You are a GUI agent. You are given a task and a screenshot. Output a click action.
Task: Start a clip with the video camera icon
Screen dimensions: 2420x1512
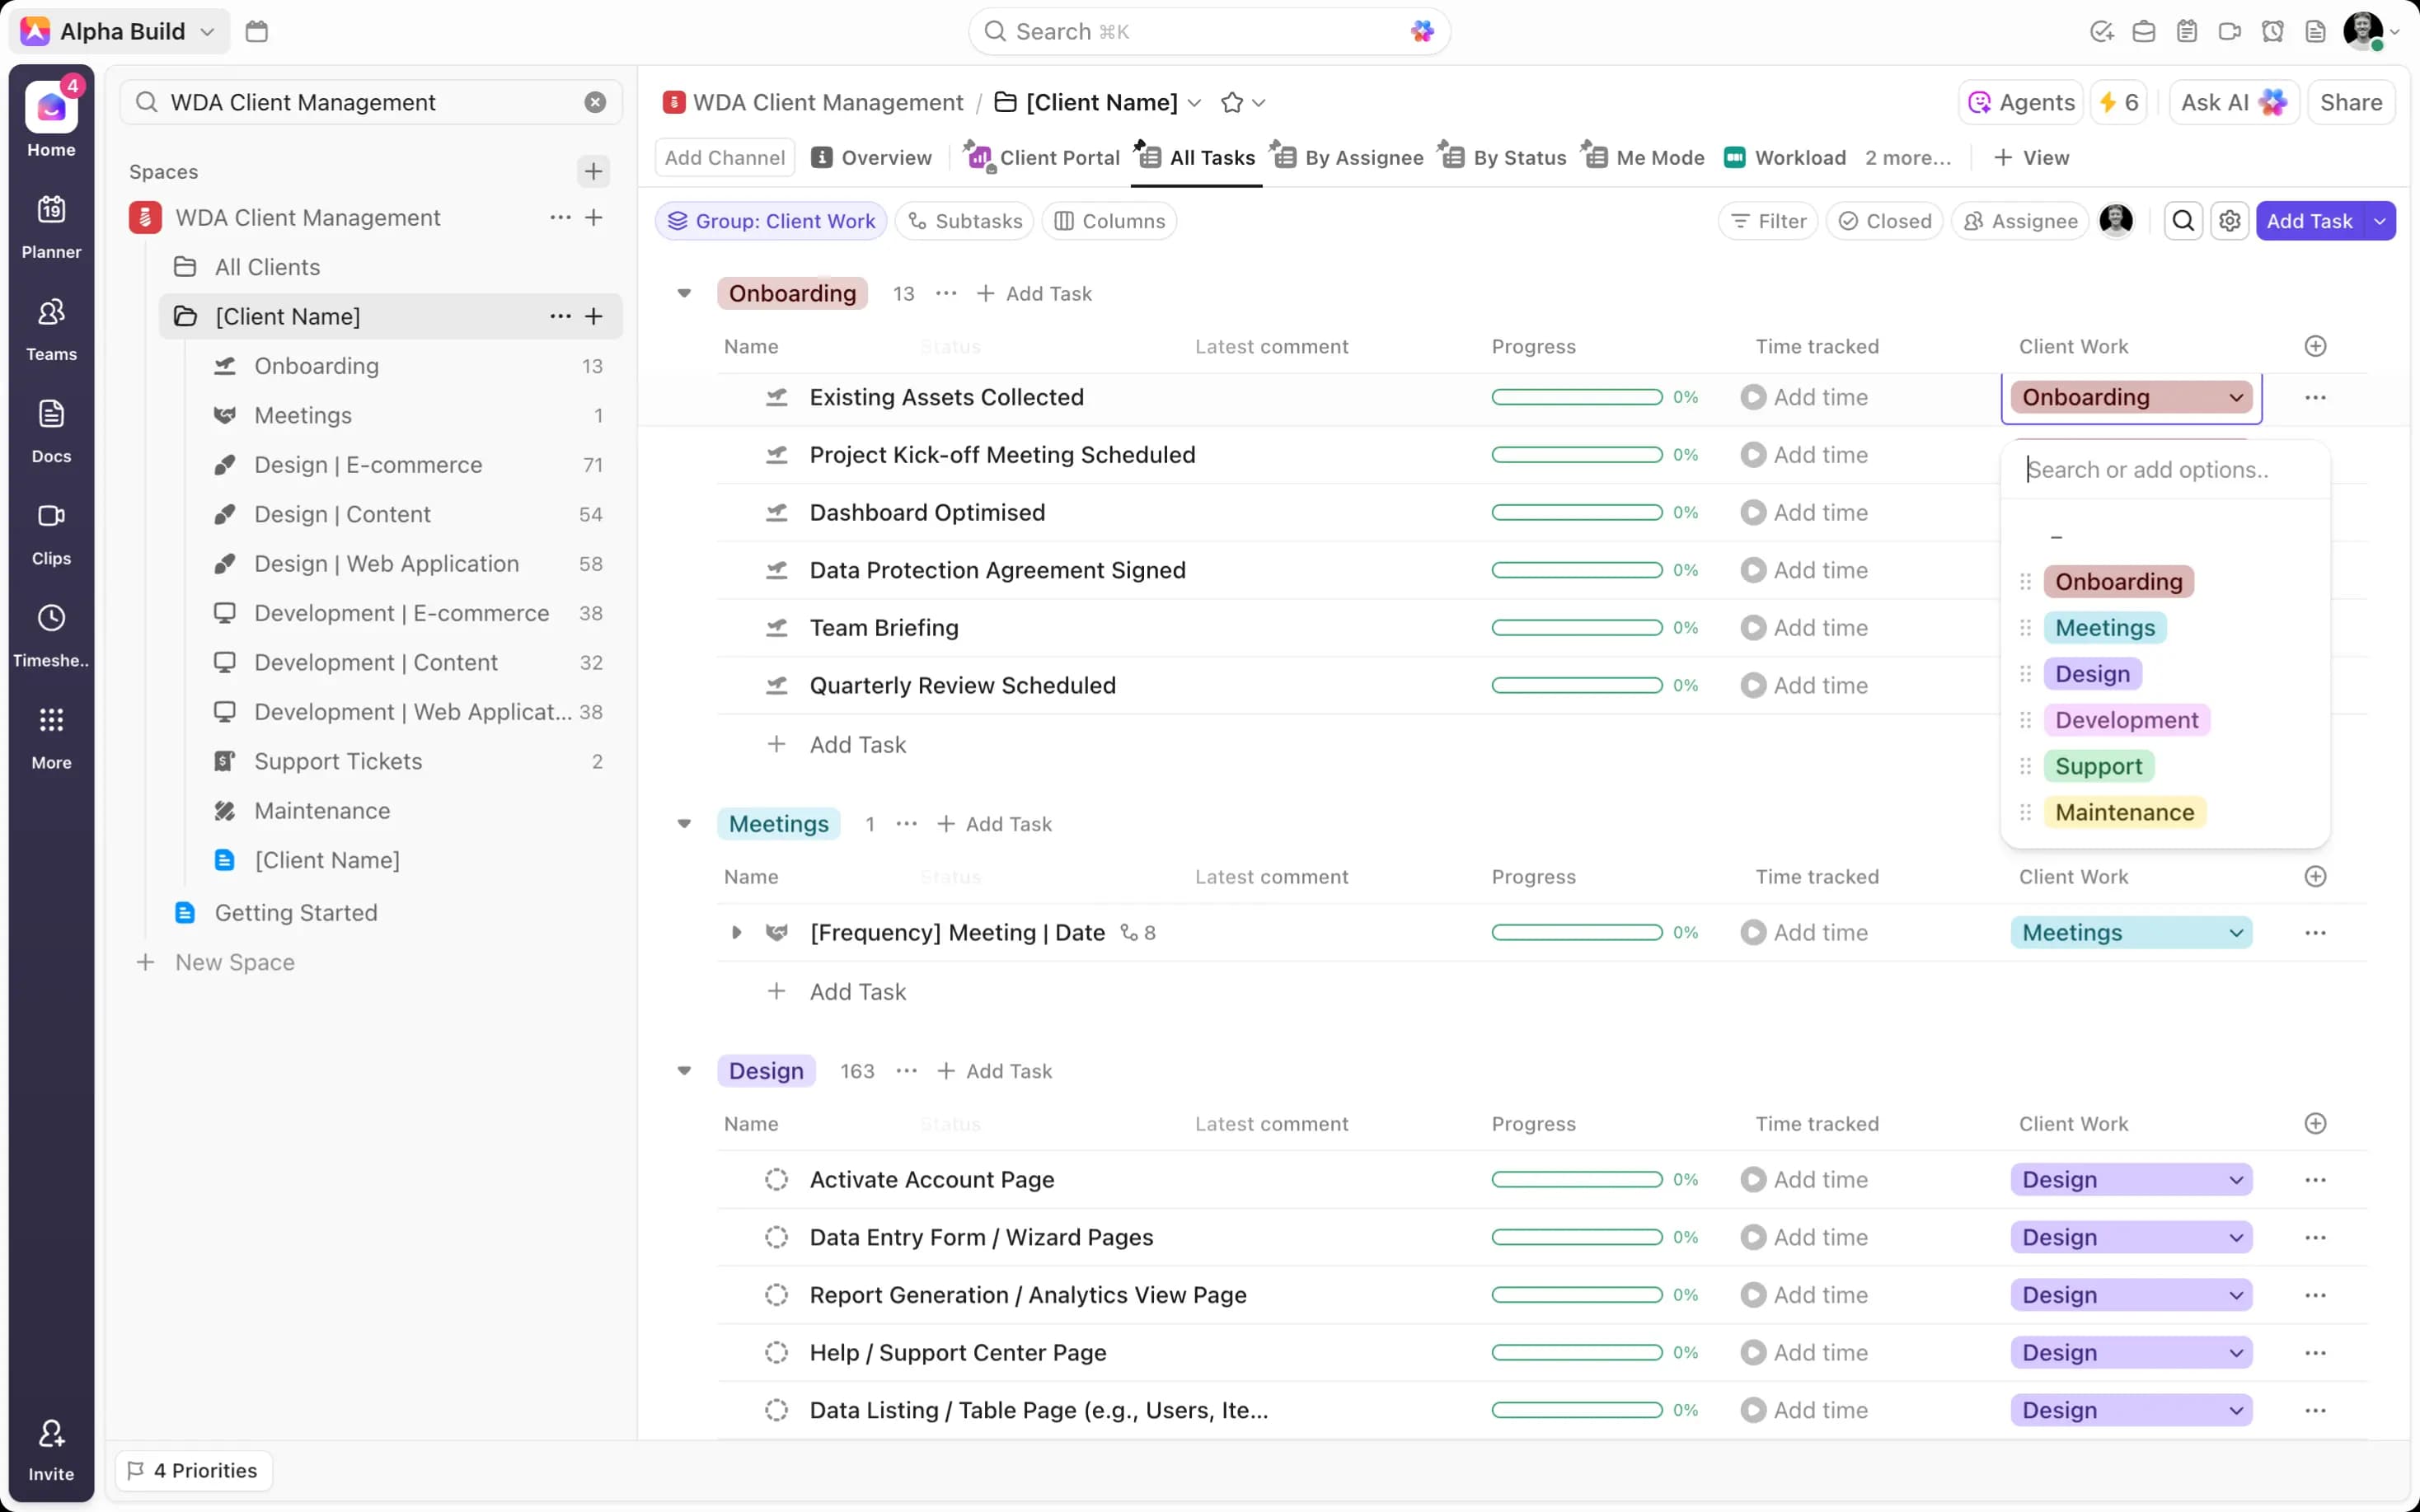click(x=2229, y=31)
